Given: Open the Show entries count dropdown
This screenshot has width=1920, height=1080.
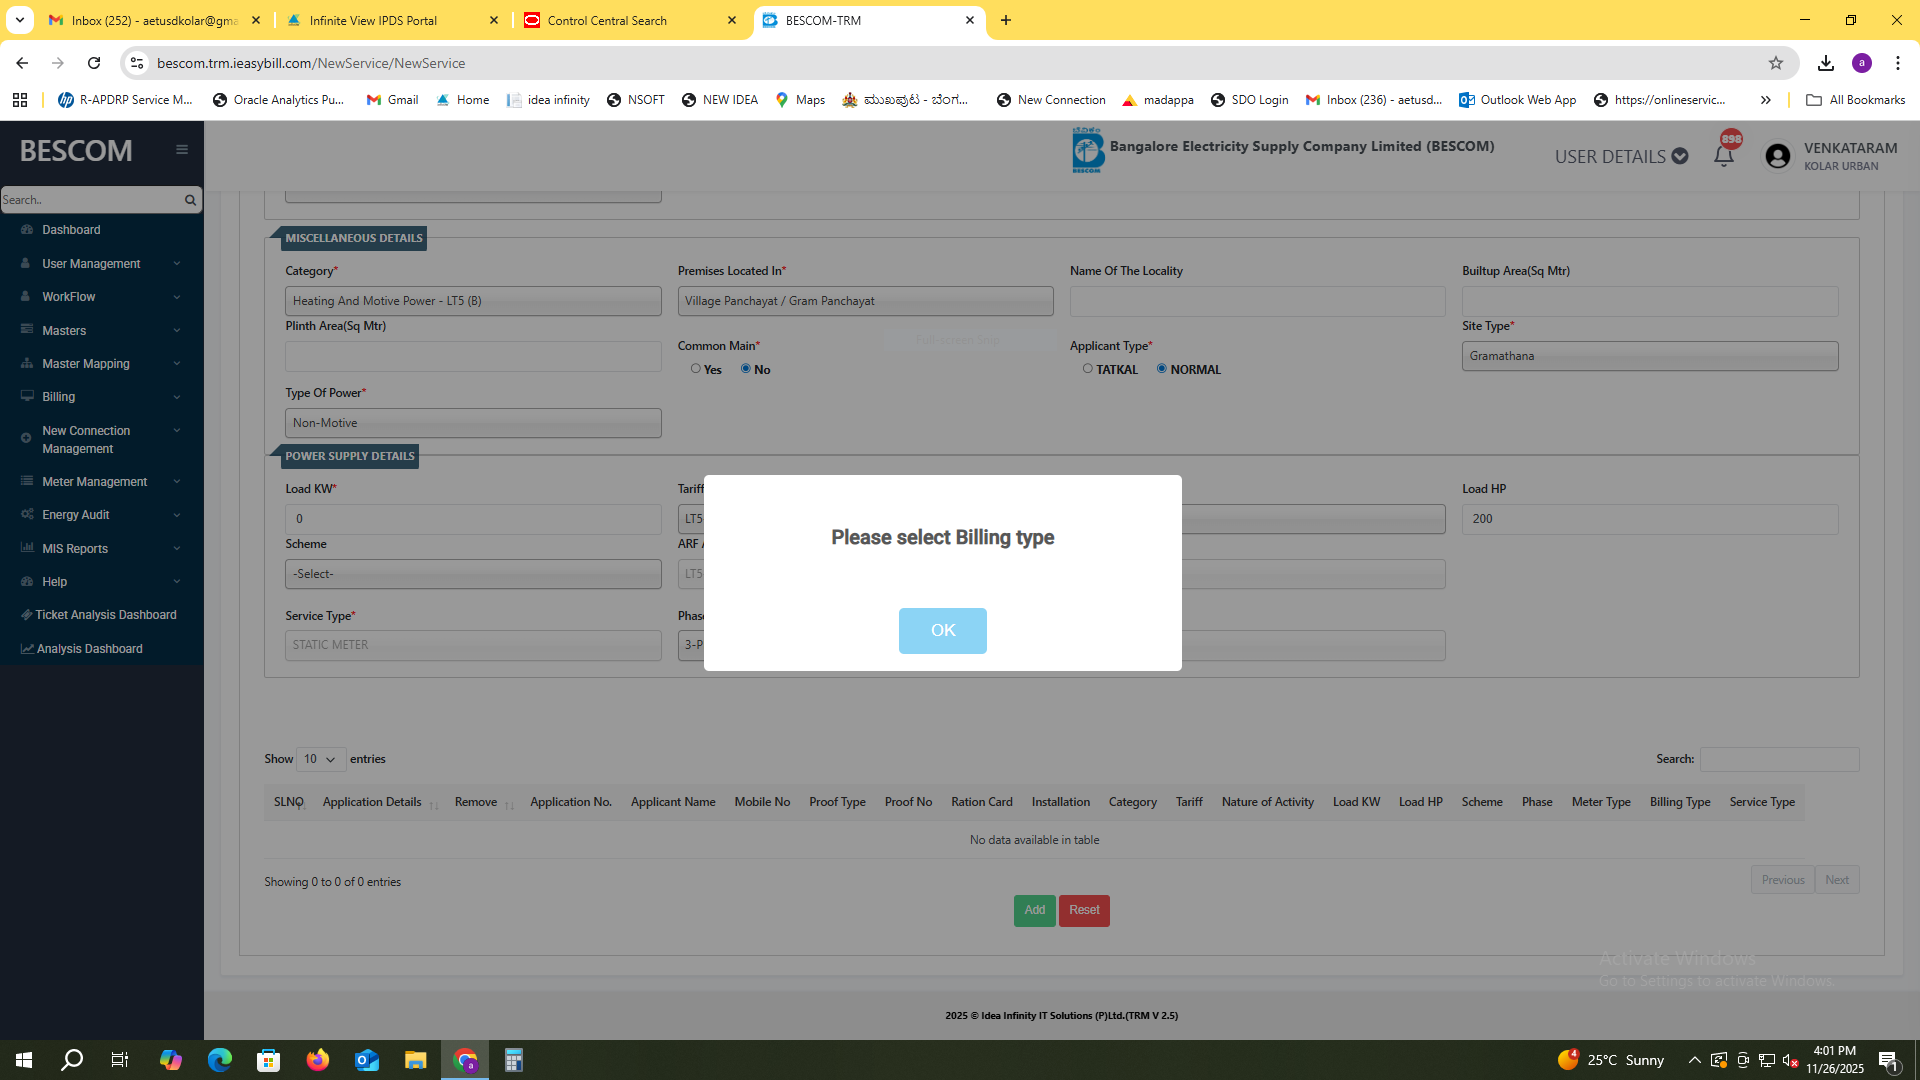Looking at the screenshot, I should [321, 759].
